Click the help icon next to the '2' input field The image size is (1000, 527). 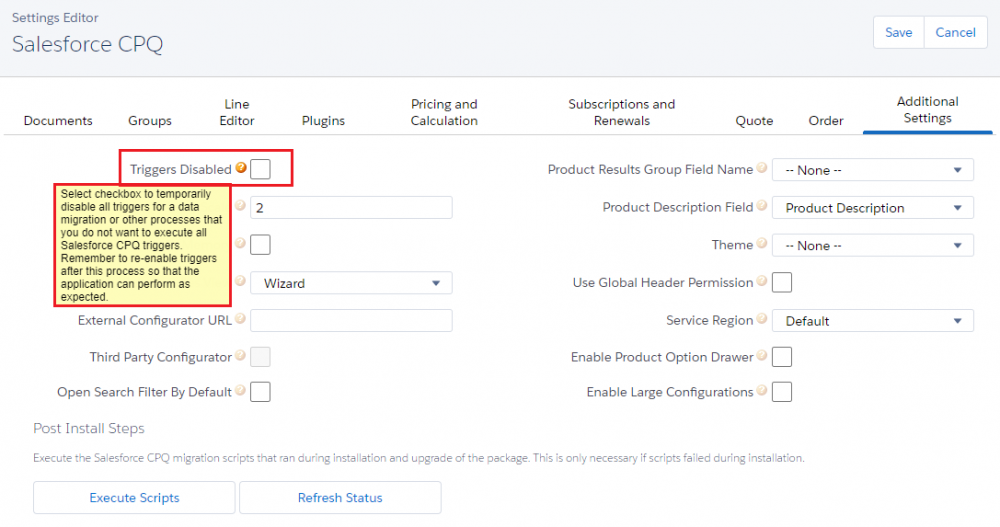click(240, 205)
